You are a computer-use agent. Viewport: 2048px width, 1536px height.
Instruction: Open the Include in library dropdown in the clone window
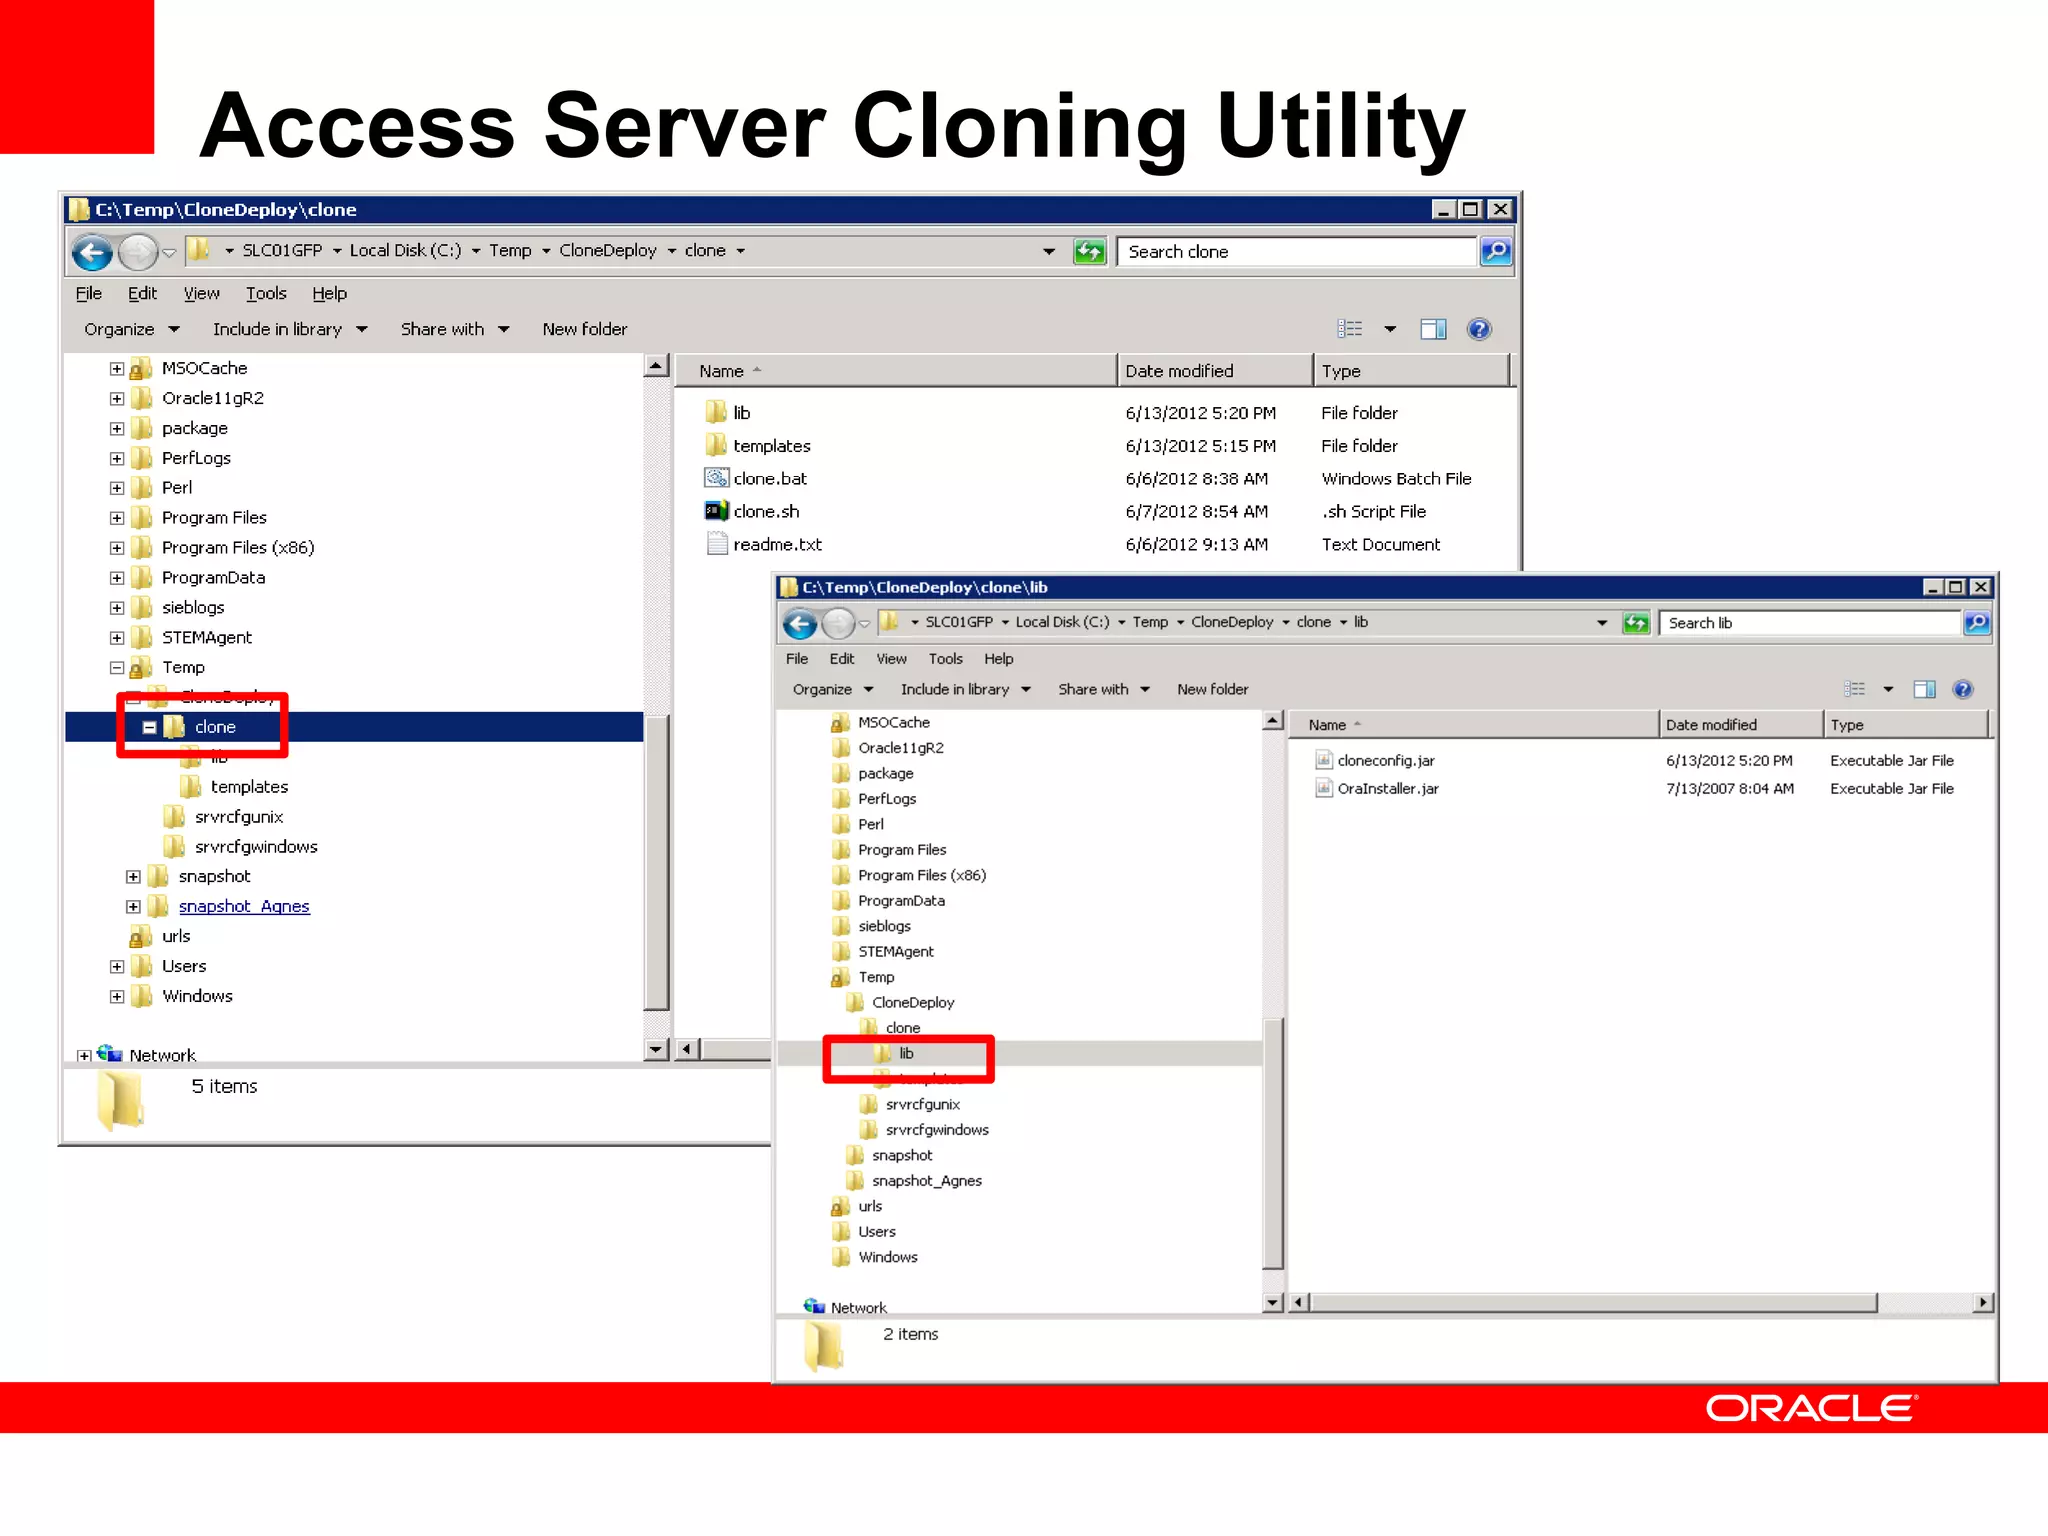pyautogui.click(x=290, y=329)
